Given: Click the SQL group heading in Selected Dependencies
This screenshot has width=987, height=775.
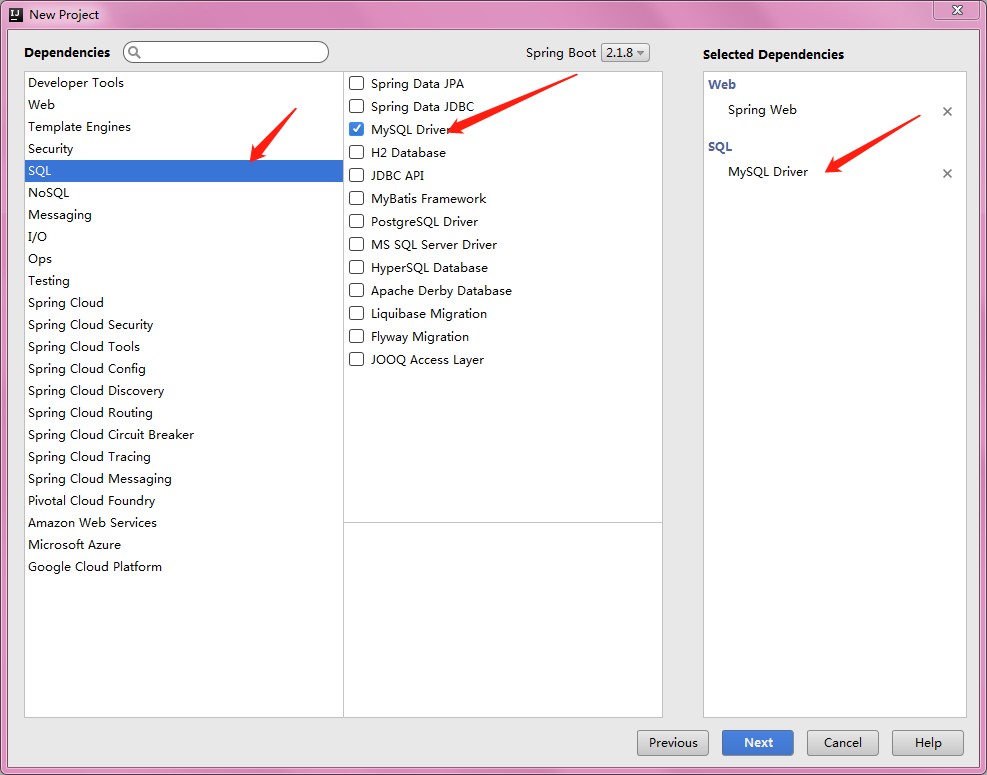Looking at the screenshot, I should tap(719, 147).
